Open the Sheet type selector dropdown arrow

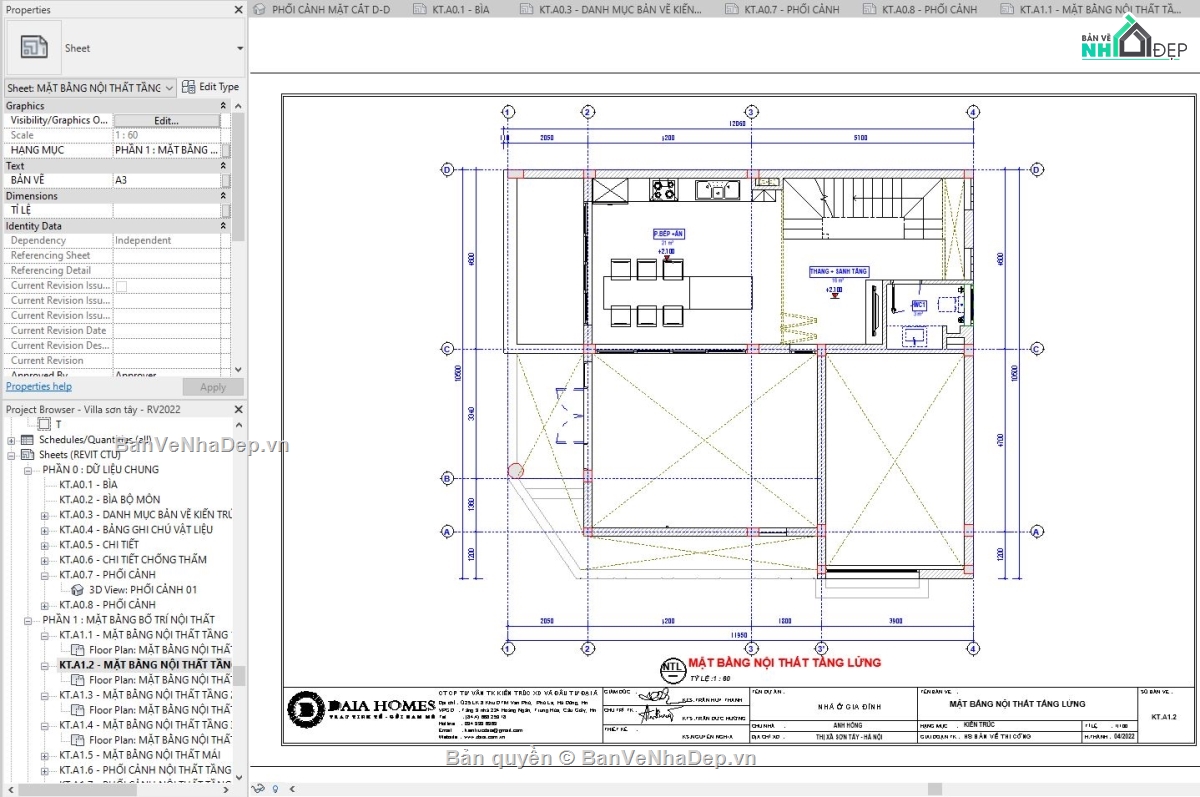tap(240, 48)
